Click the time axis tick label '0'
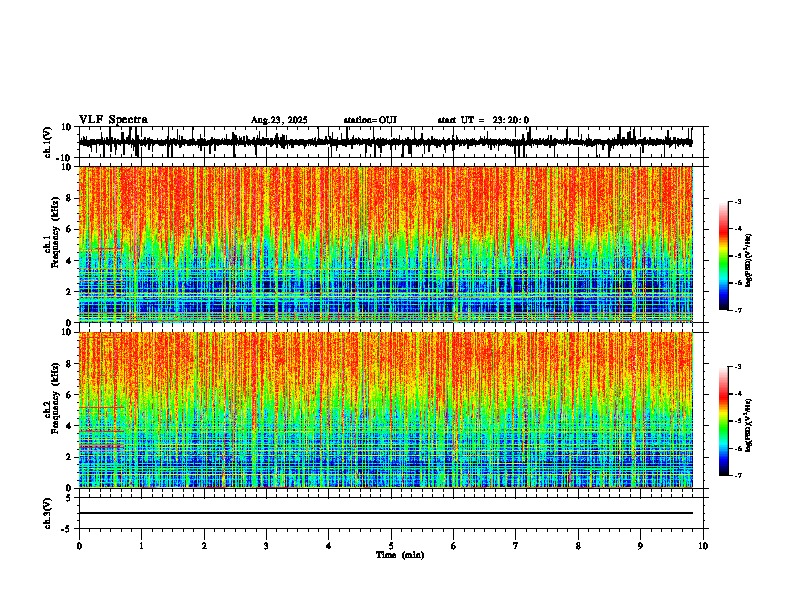Image resolution: width=792 pixels, height=612 pixels. click(x=79, y=546)
